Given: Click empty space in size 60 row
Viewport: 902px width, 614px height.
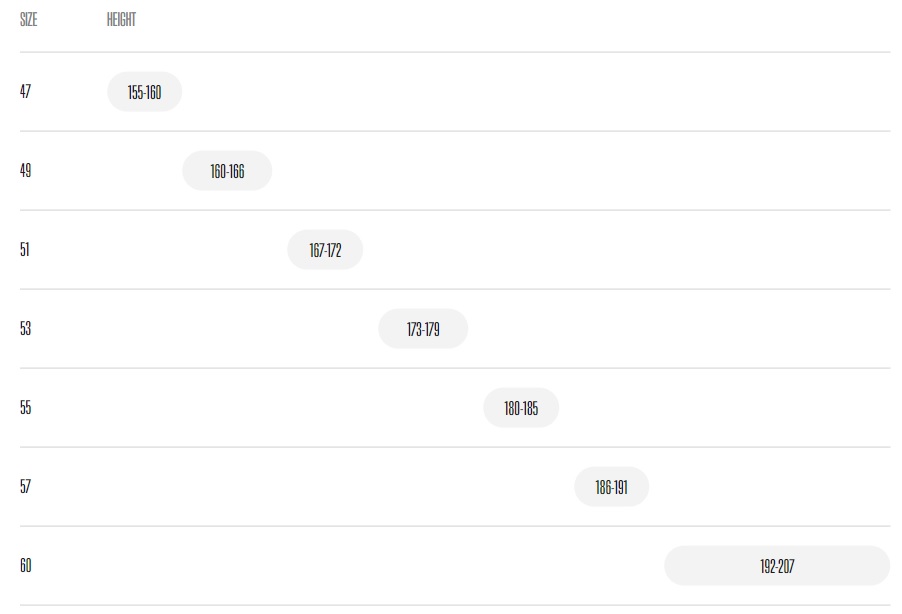Looking at the screenshot, I should 345,566.
